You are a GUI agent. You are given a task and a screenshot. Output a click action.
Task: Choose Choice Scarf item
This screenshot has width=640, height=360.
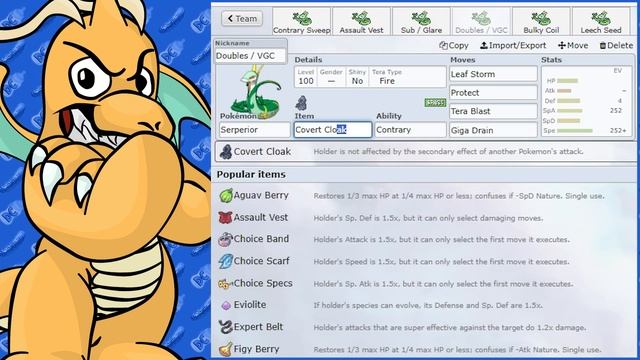[426, 261]
